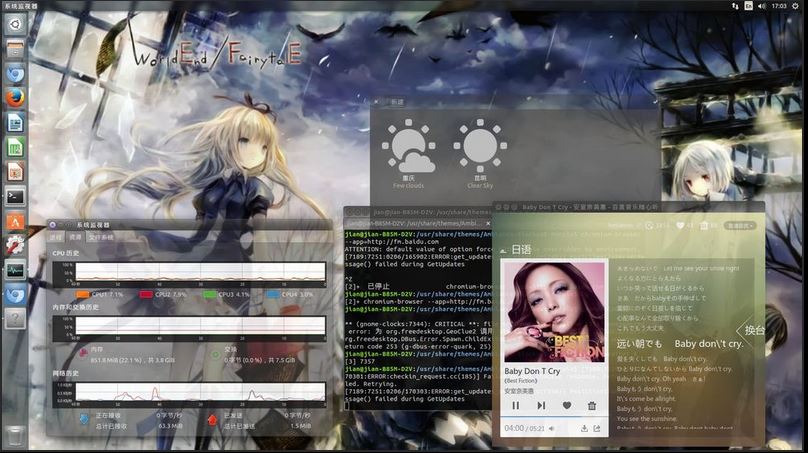Open LibreOffice Impress from the dock
Viewport: 808px width, 453px height.
pyautogui.click(x=15, y=172)
